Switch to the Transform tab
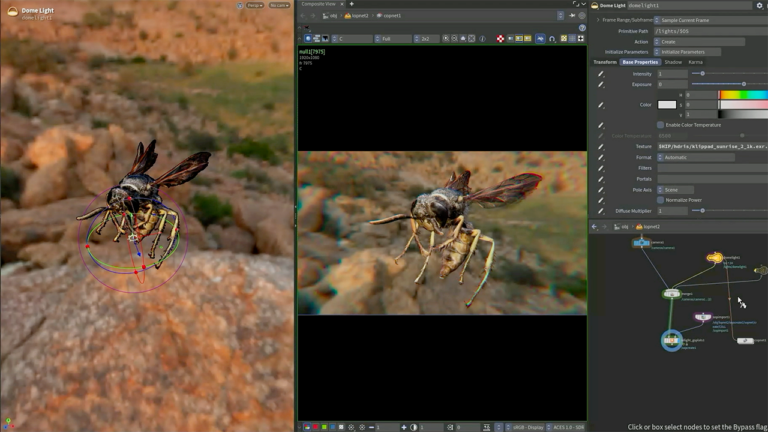The image size is (768, 432). click(x=605, y=62)
